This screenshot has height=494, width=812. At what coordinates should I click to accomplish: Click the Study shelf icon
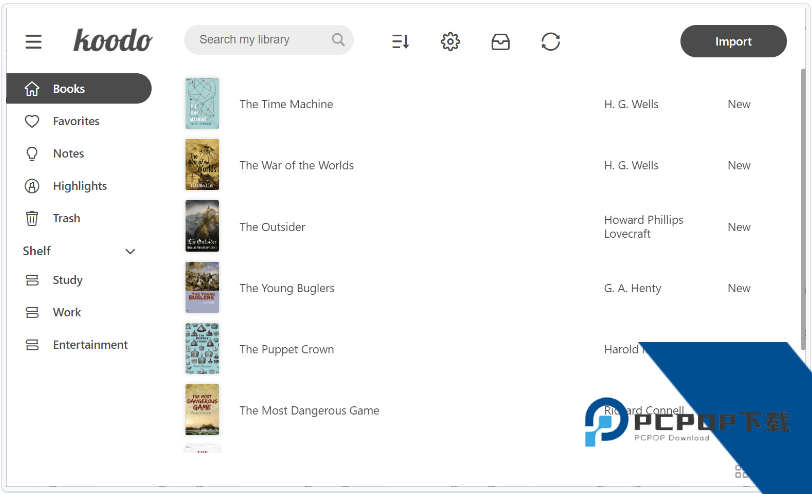point(32,280)
